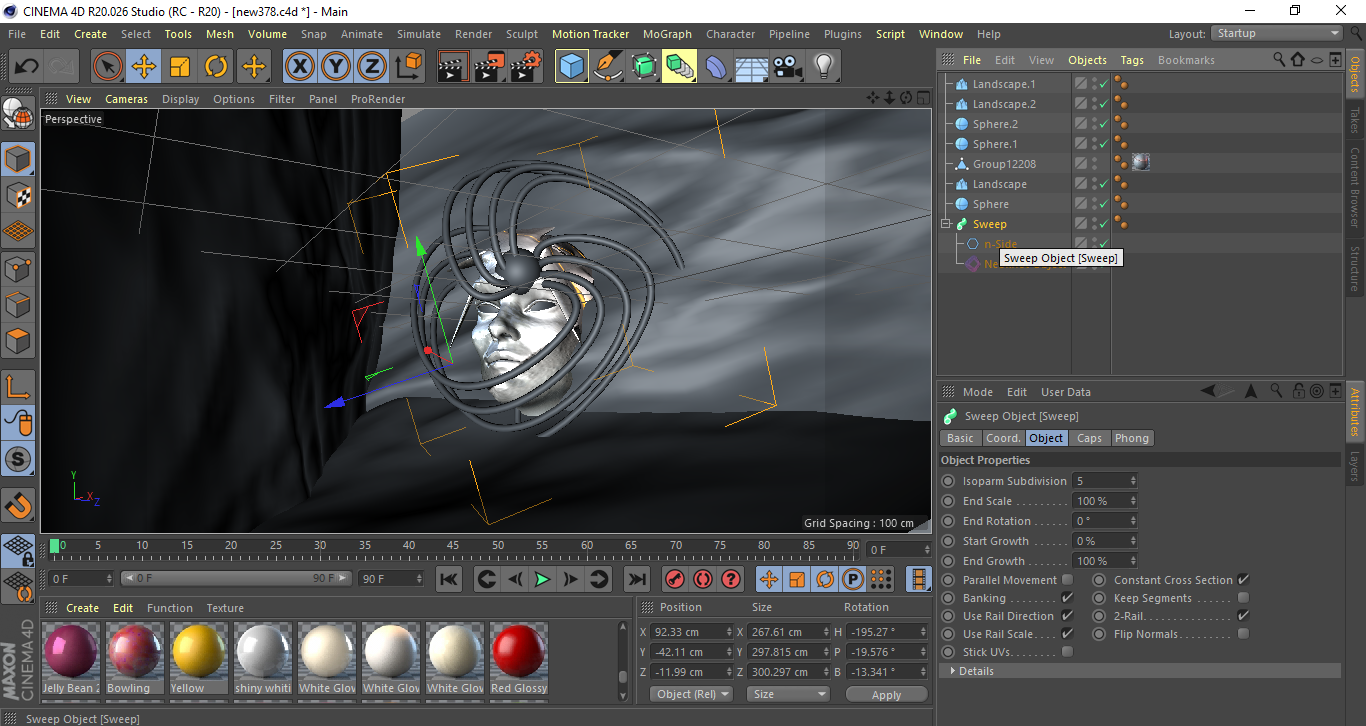This screenshot has width=1366, height=726.
Task: Activate the Move tool
Action: 144,67
